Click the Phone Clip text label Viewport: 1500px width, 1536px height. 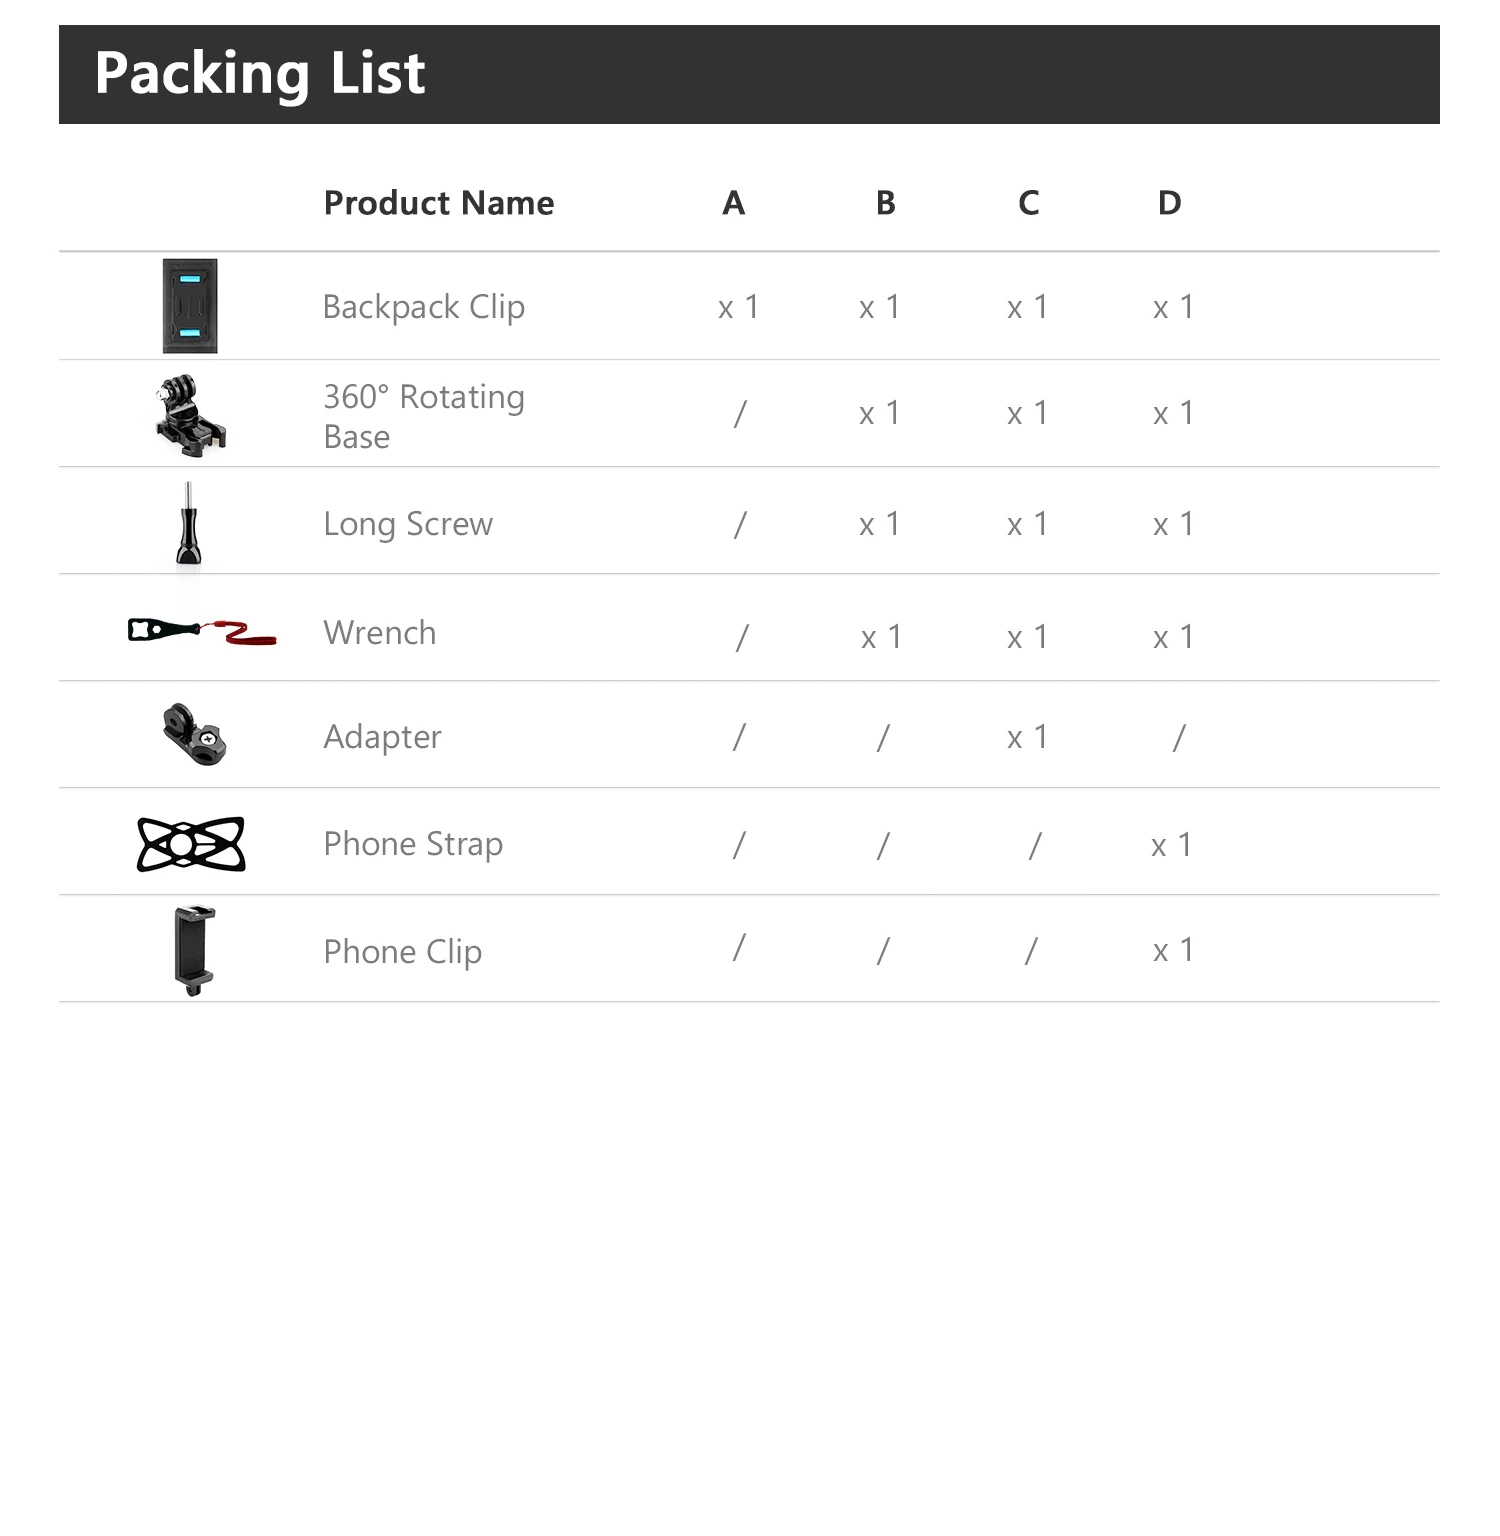pos(403,952)
